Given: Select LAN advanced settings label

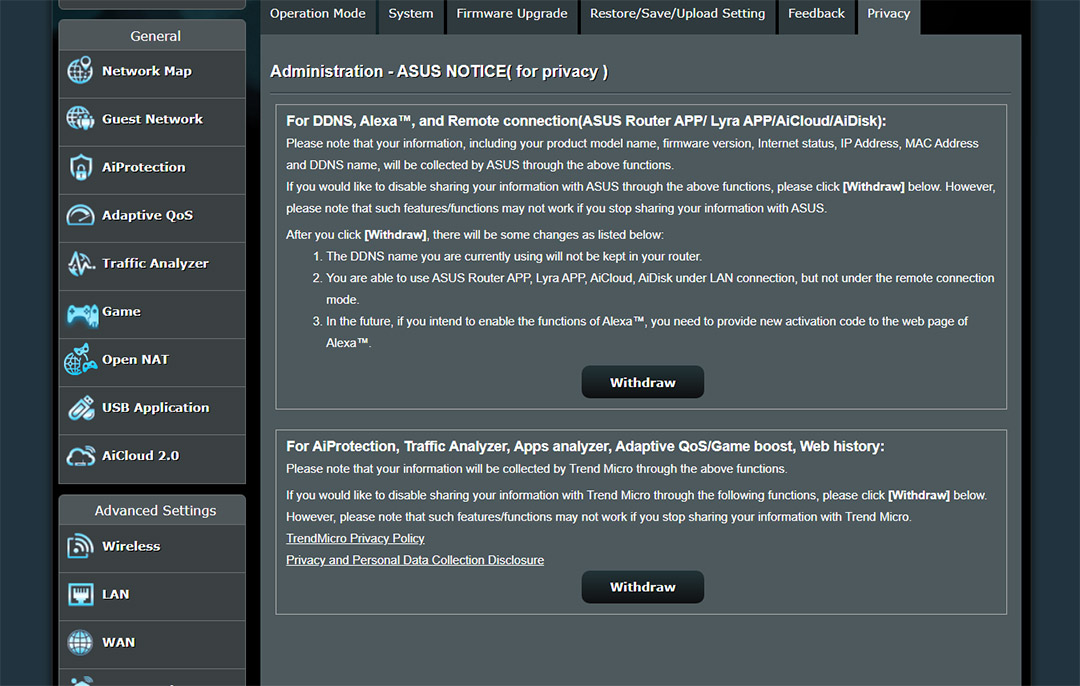Looking at the screenshot, I should coord(115,594).
